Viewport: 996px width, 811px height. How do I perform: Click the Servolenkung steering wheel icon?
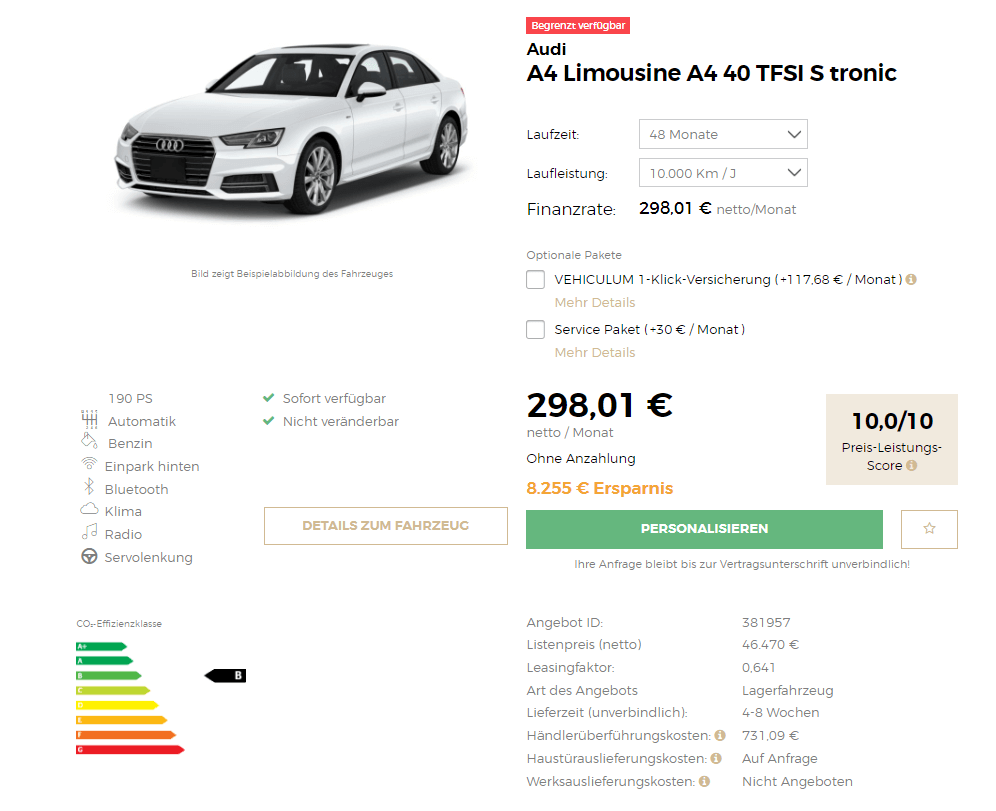[x=90, y=556]
